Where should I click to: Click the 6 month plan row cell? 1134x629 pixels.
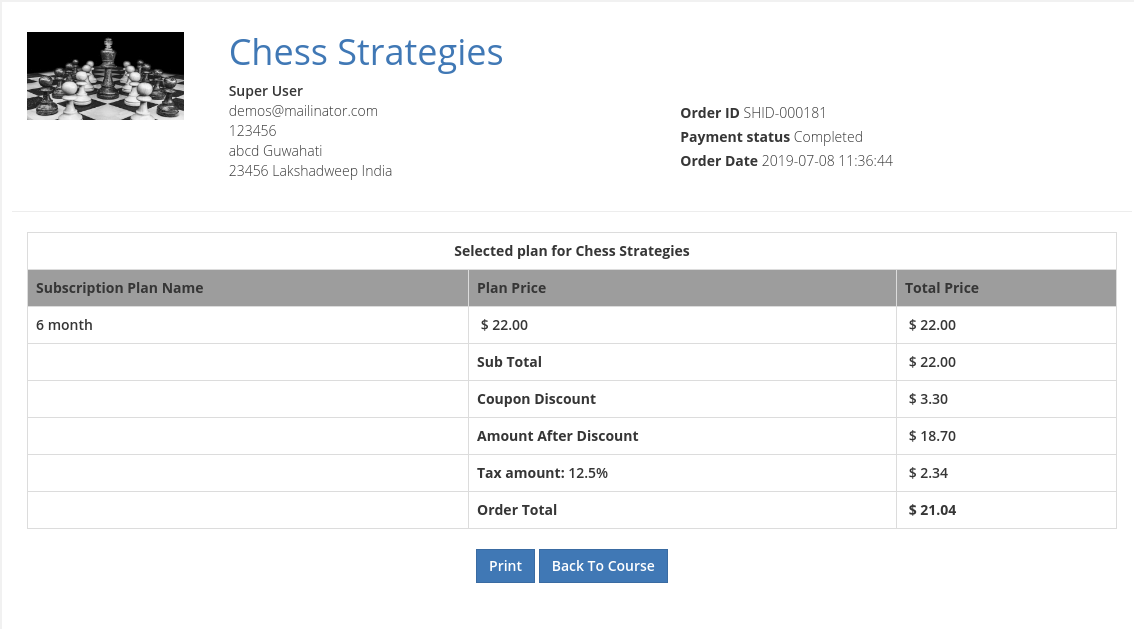pos(65,325)
